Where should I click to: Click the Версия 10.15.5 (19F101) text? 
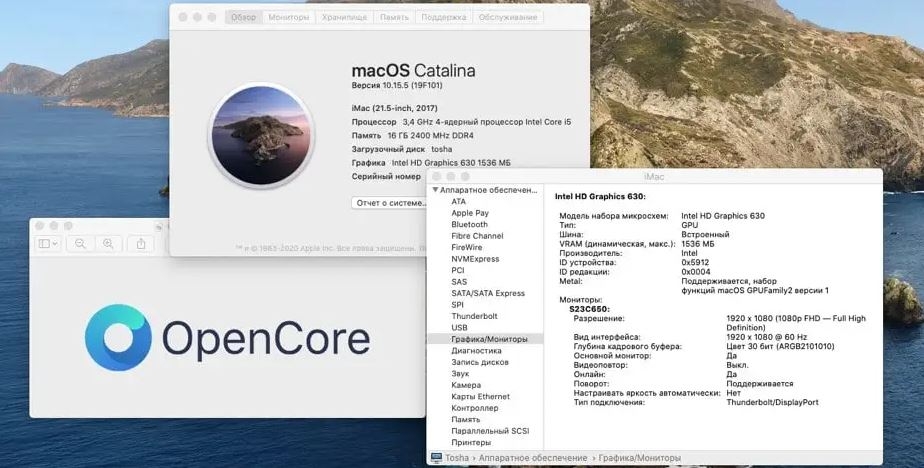click(x=397, y=85)
